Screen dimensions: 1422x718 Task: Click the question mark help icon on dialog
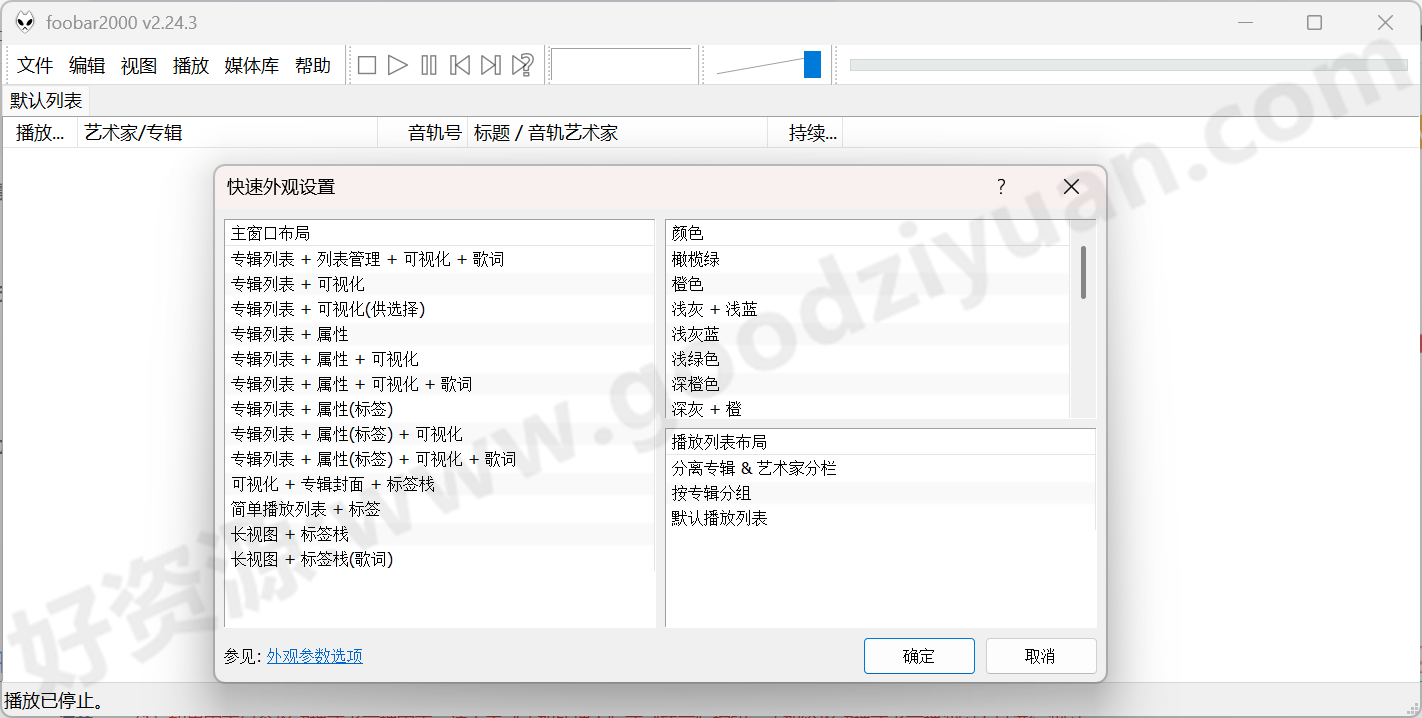(x=1000, y=187)
